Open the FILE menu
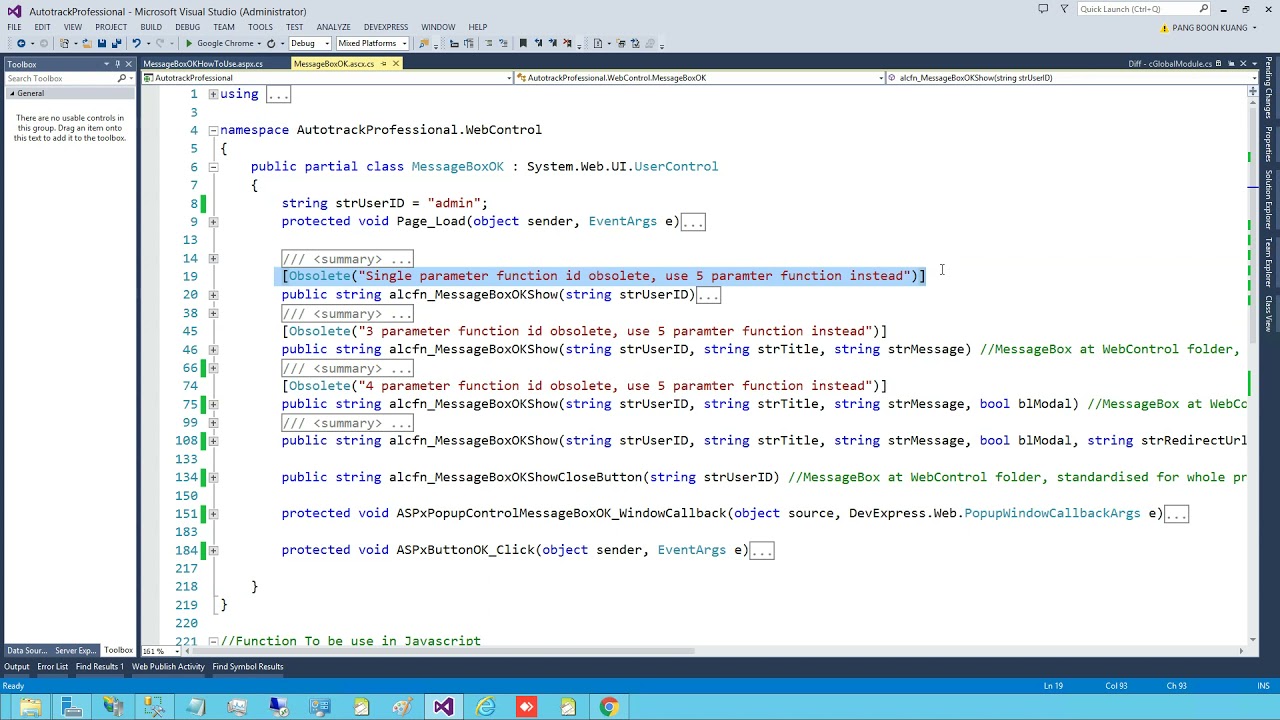1280x720 pixels. click(15, 27)
